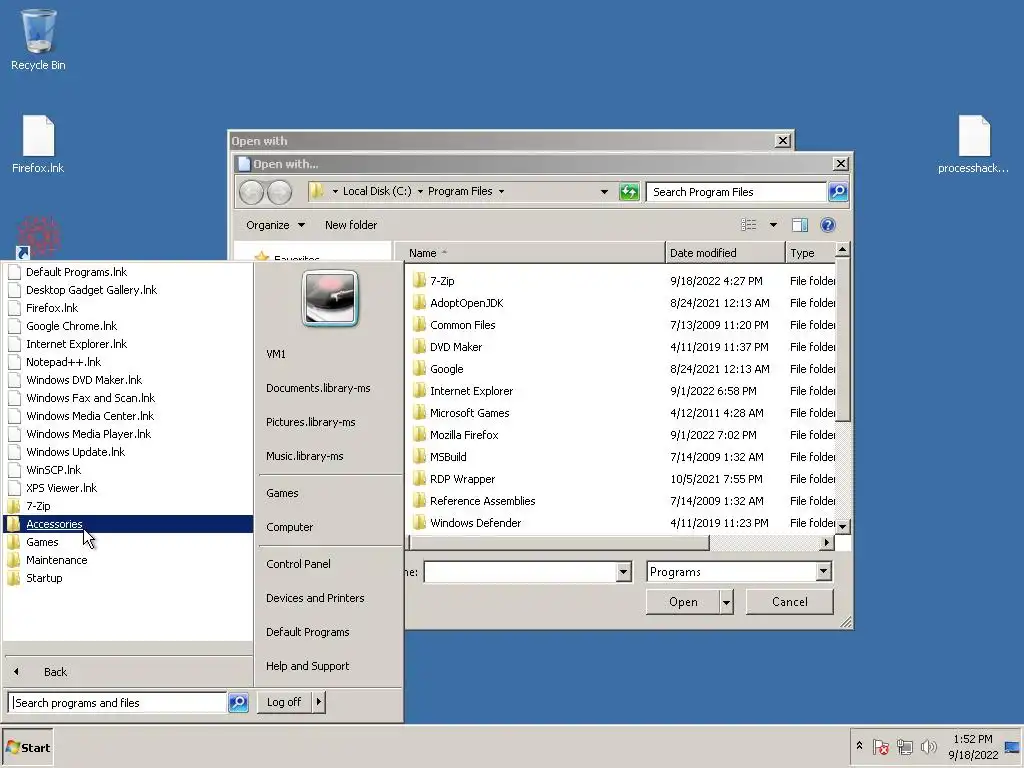
Task: Open the Games folder in programs list
Action: [x=42, y=542]
